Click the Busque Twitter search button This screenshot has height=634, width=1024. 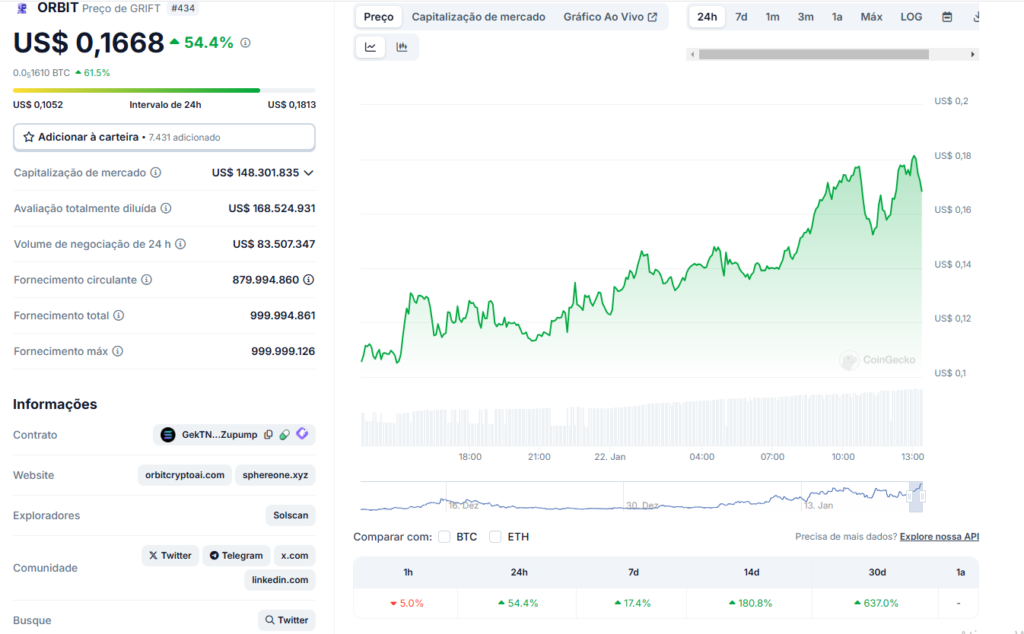[287, 620]
